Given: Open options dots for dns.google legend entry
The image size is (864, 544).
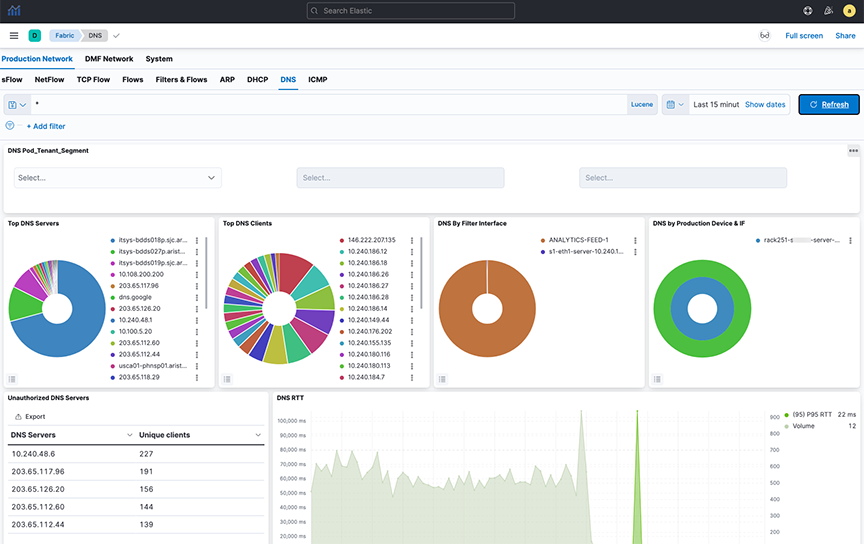Looking at the screenshot, I should click(x=197, y=298).
